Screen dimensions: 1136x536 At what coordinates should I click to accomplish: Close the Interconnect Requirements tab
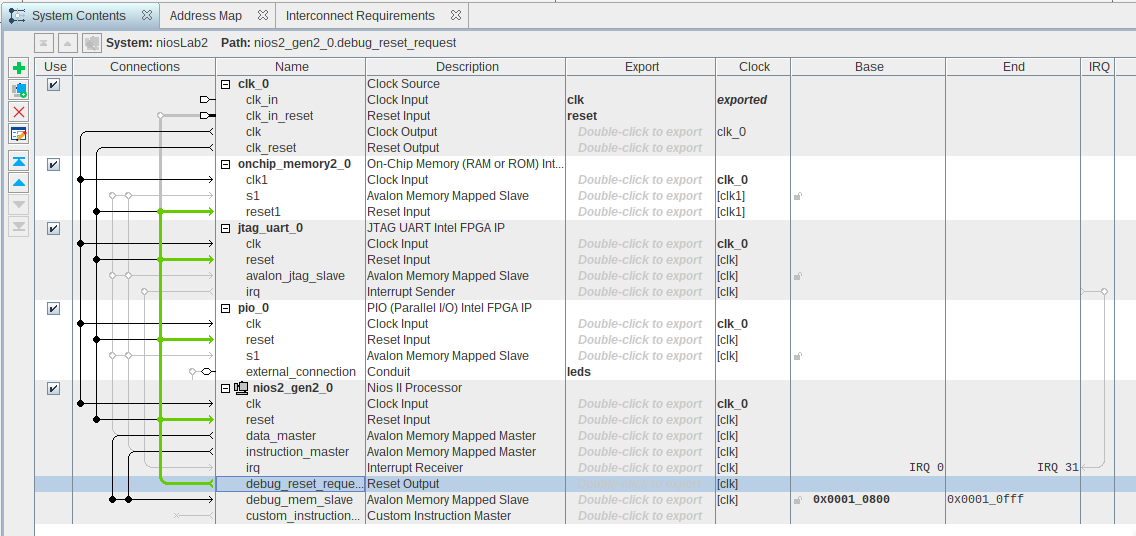coord(455,15)
